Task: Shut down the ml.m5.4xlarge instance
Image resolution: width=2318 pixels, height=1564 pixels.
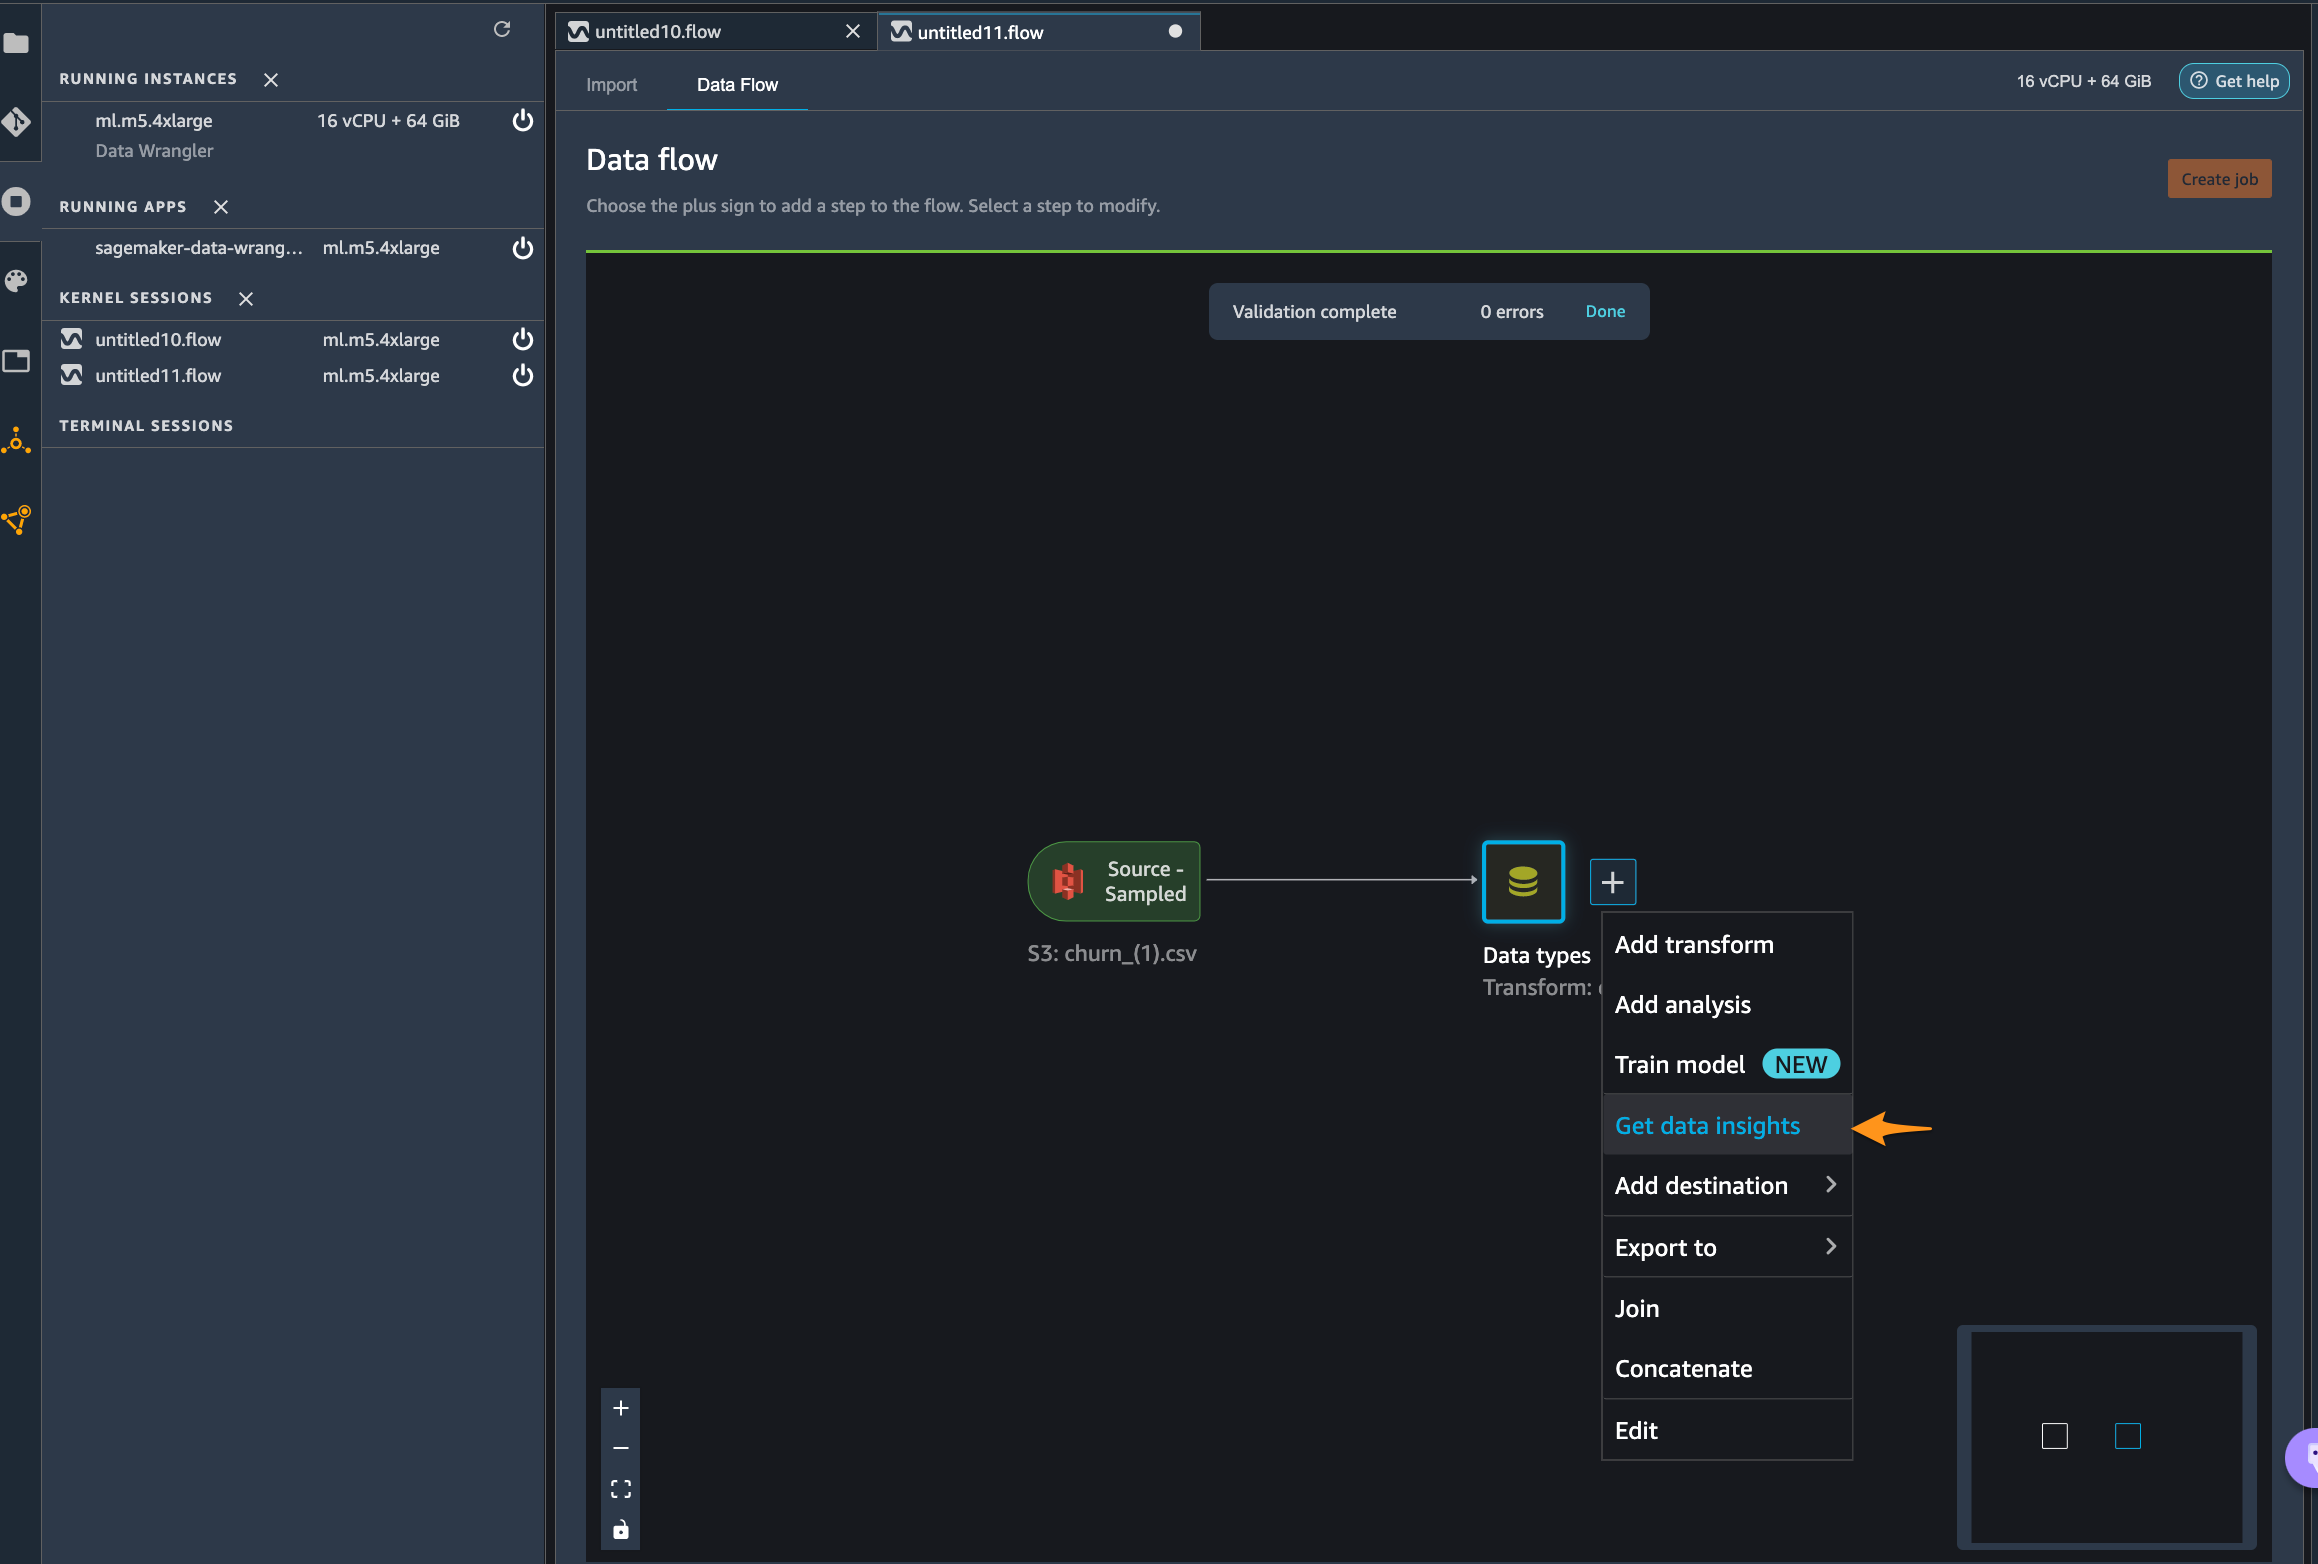Action: click(x=522, y=121)
